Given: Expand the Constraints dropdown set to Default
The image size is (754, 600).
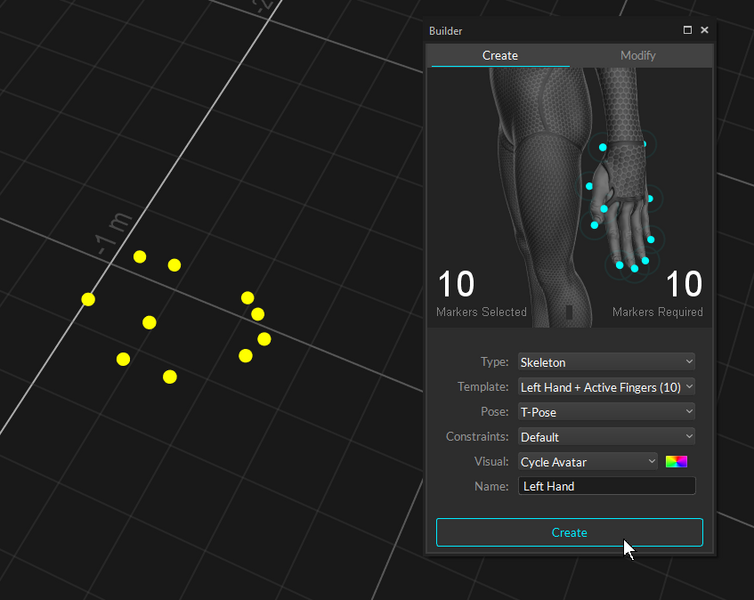Looking at the screenshot, I should (x=606, y=437).
